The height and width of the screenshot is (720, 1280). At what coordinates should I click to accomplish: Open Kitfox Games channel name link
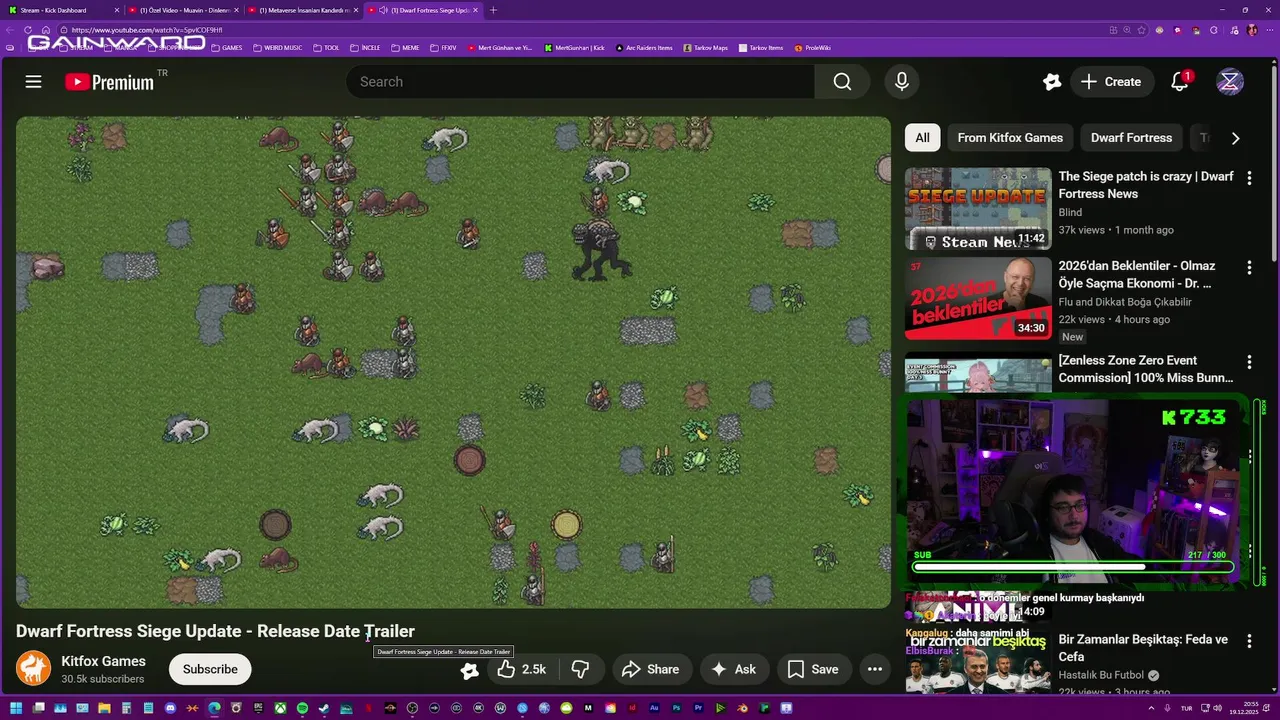click(103, 661)
